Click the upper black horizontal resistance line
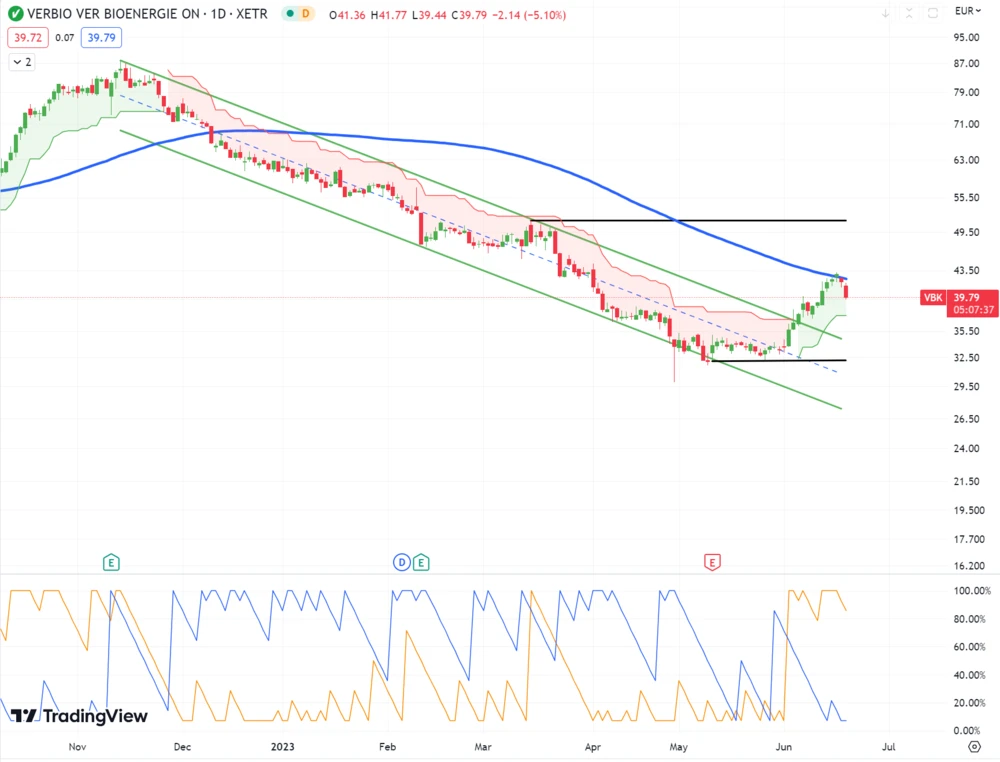Screen dimensions: 1000x762 point(700,220)
